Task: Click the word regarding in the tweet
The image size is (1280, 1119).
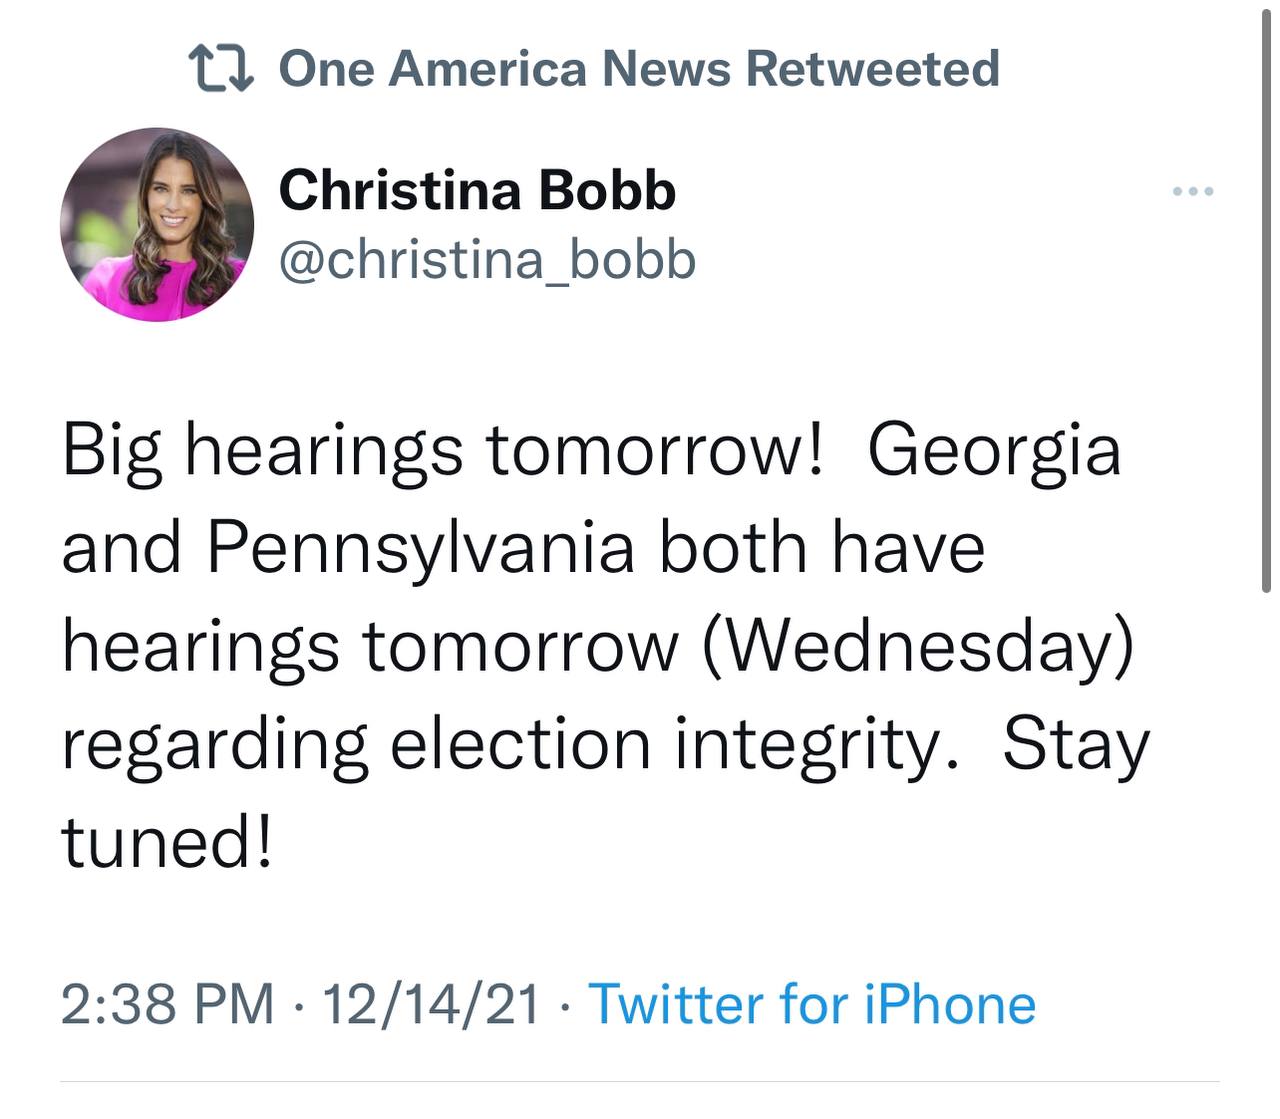Action: click(215, 746)
